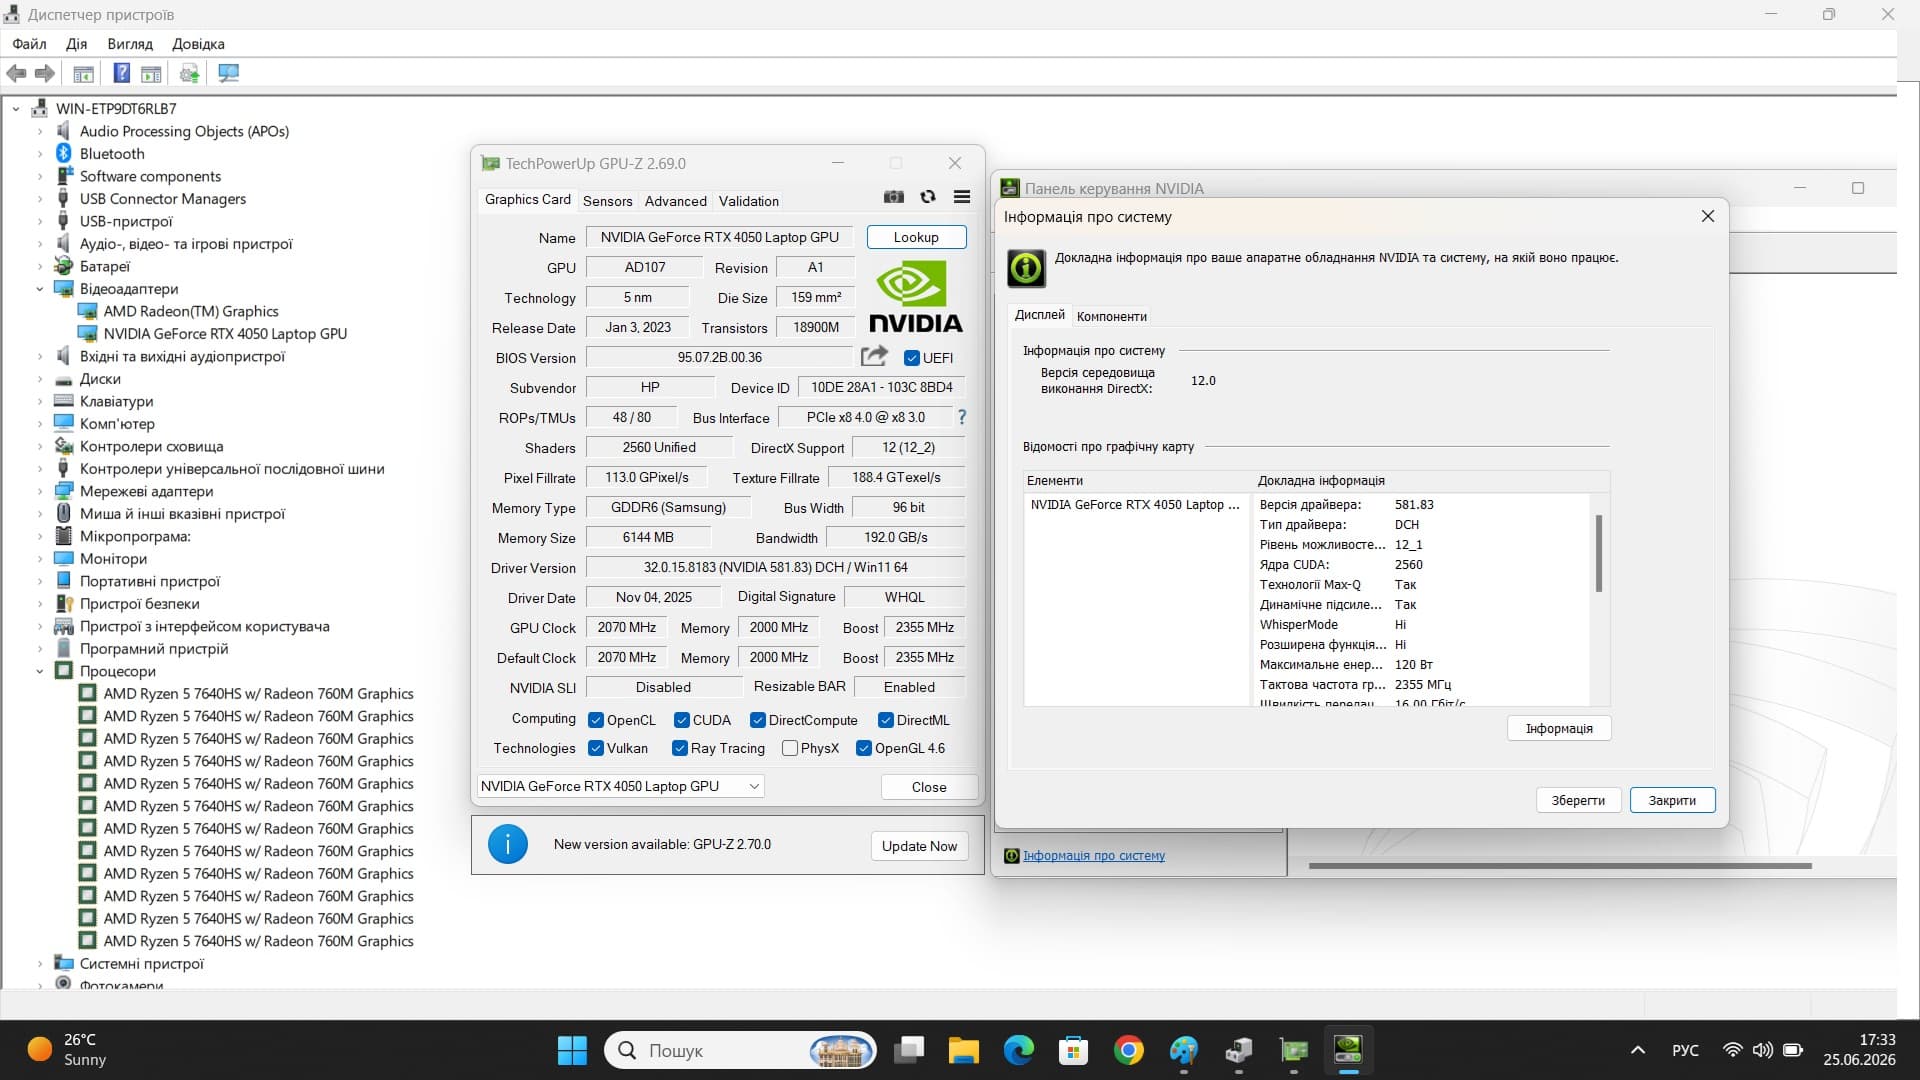This screenshot has height=1080, width=1920.
Task: Collapse the Відеоадаптери tree node
Action: click(40, 289)
